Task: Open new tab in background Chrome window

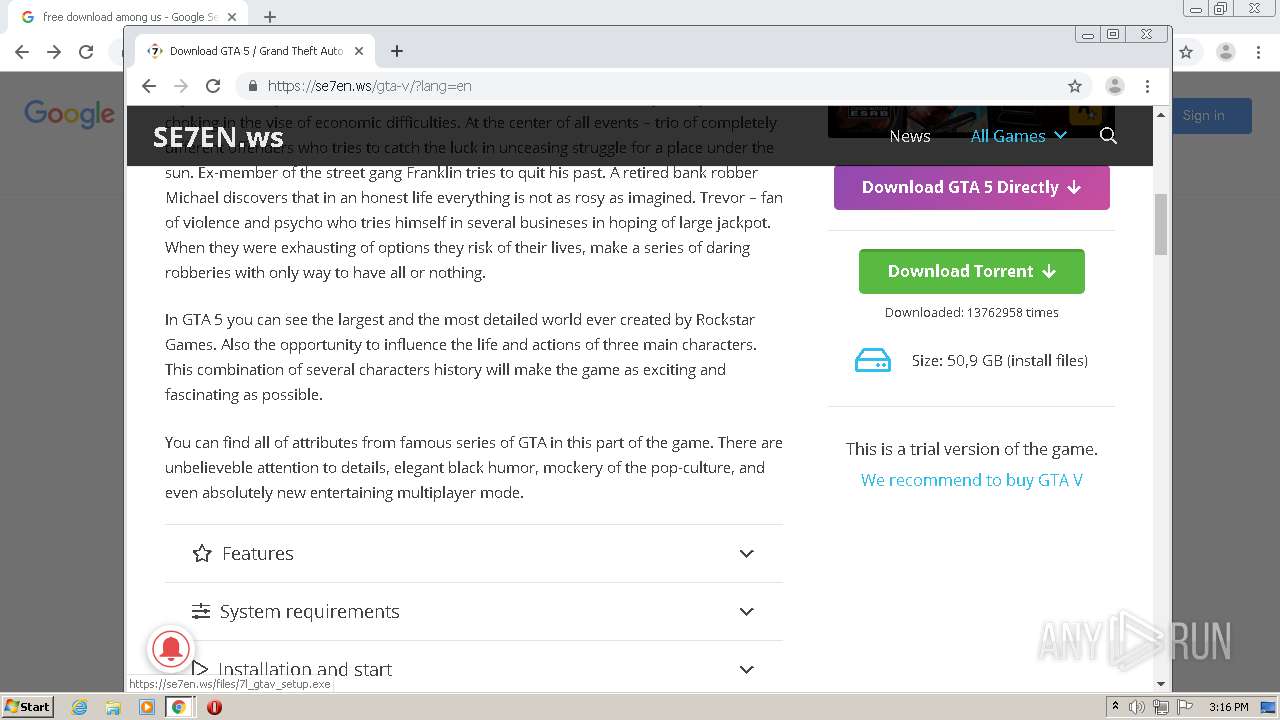Action: coord(269,17)
